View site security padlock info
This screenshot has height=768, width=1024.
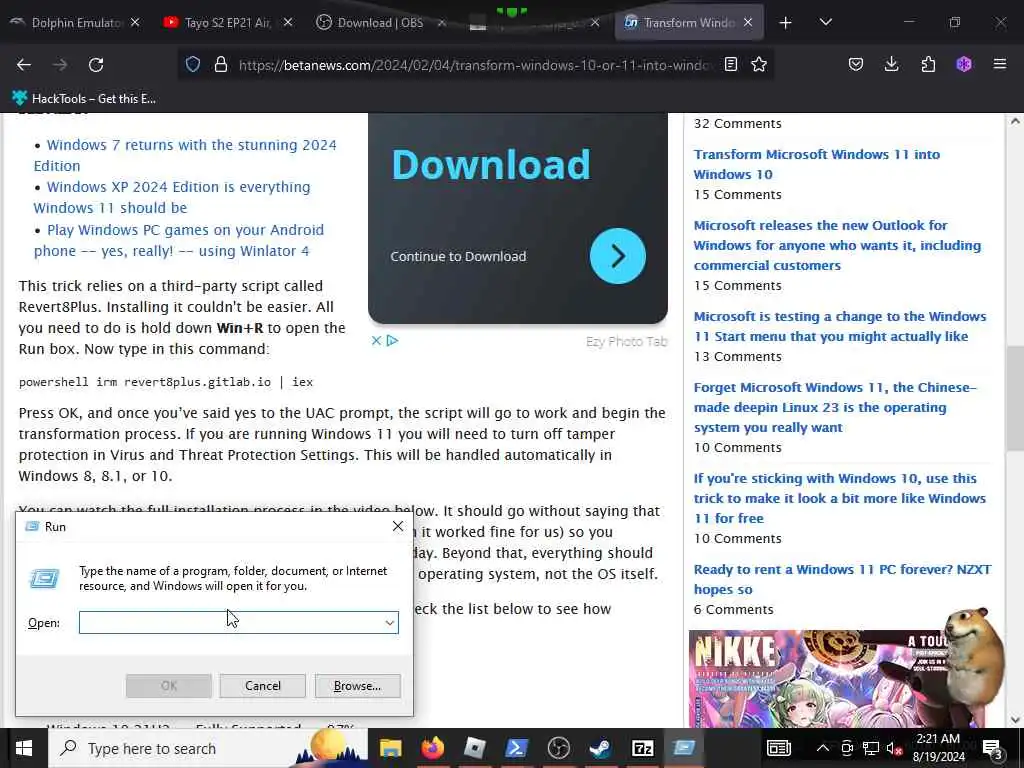[221, 64]
